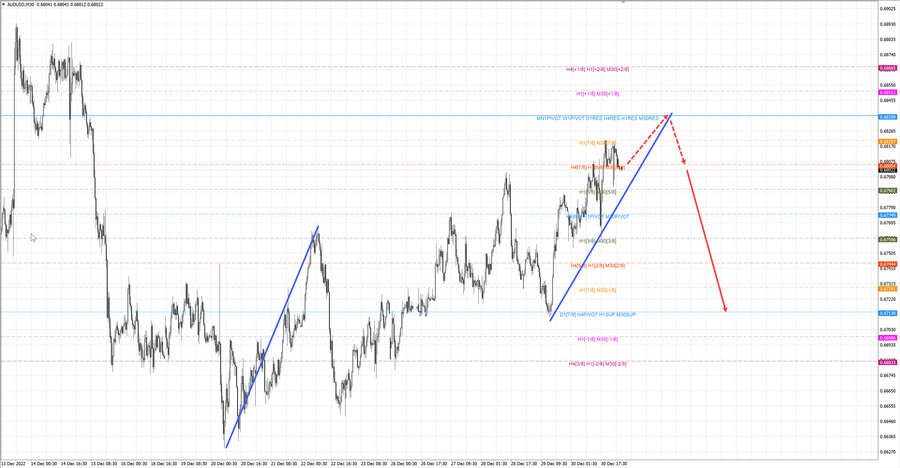
Task: Click the 0.66650 price axis label
Action: (888, 391)
